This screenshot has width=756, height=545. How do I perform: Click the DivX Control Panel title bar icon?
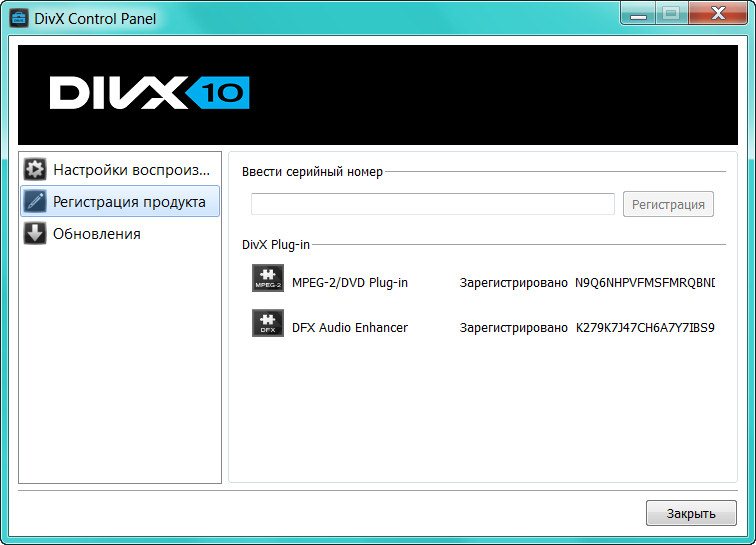(x=19, y=18)
